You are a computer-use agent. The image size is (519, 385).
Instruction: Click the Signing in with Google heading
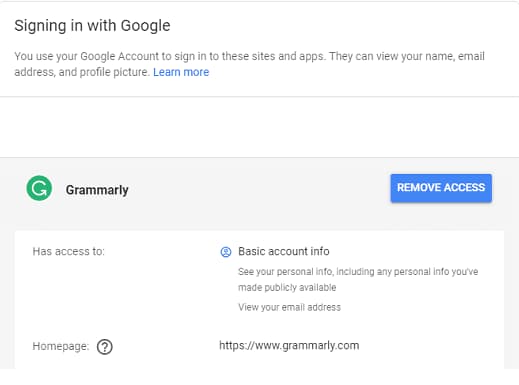[92, 26]
